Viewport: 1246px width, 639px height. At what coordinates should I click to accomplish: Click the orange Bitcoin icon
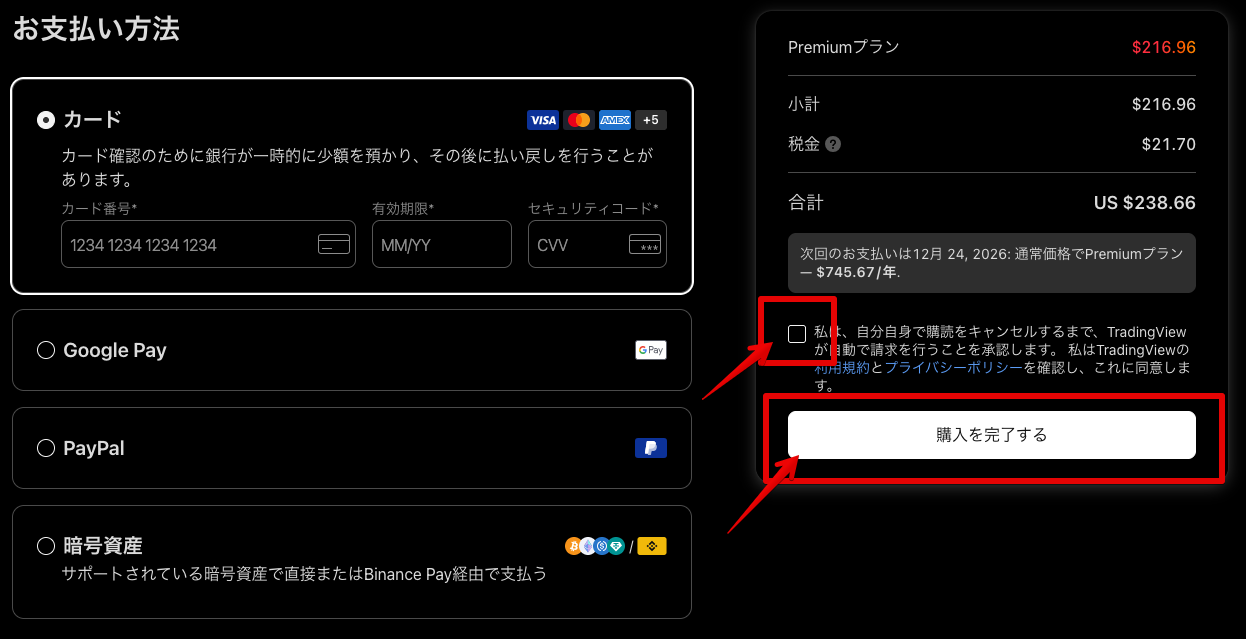(x=573, y=546)
